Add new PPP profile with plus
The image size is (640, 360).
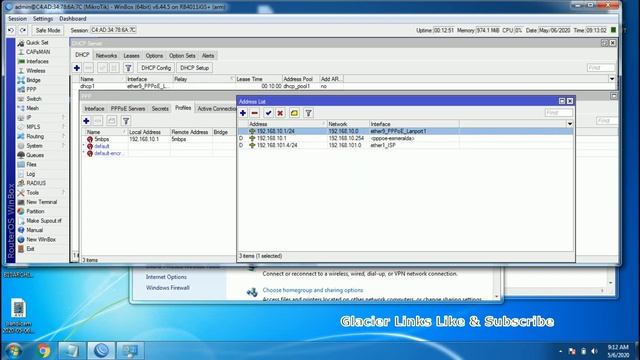click(86, 121)
